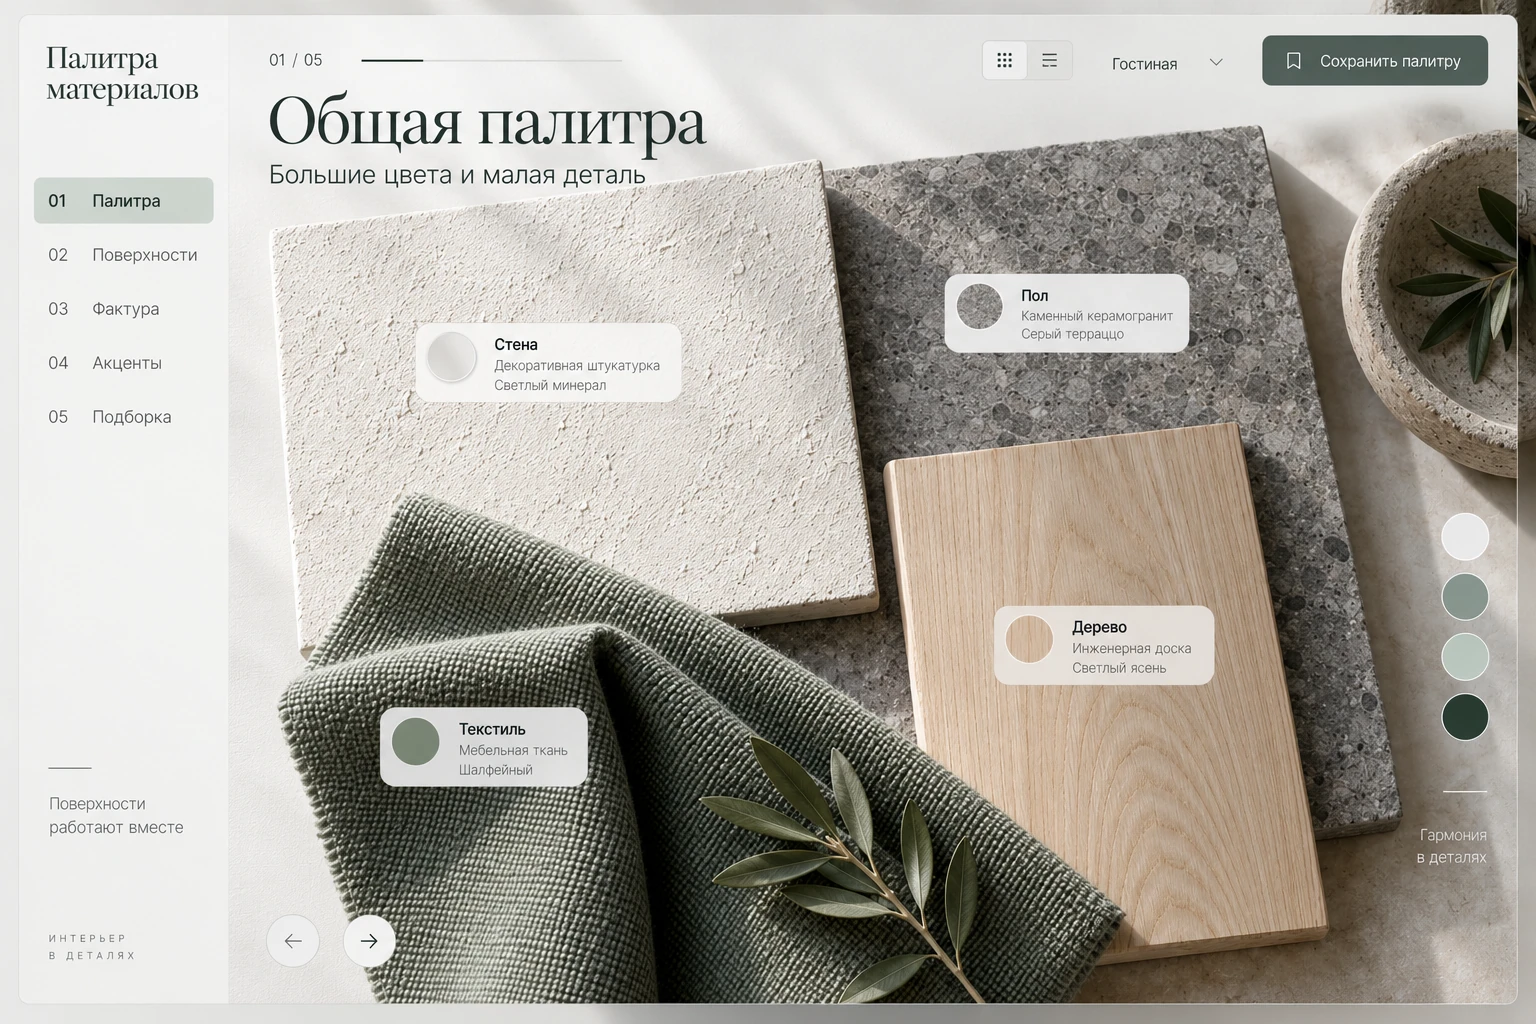The width and height of the screenshot is (1536, 1024).
Task: Pick the sage gray-green swatch at right
Action: click(1465, 597)
